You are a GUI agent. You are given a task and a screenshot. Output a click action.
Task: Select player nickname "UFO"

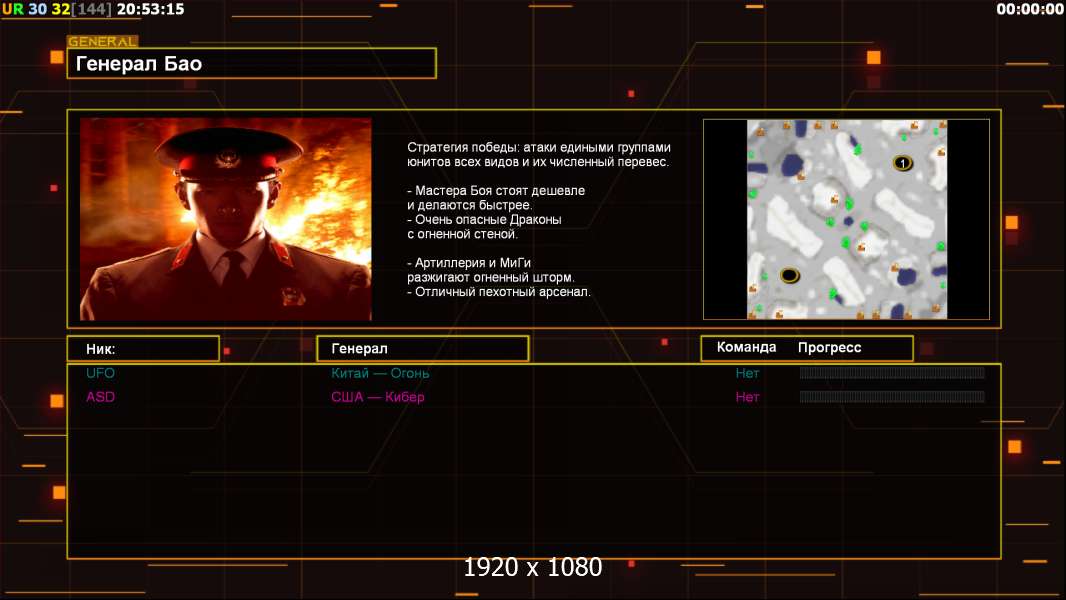coord(101,373)
